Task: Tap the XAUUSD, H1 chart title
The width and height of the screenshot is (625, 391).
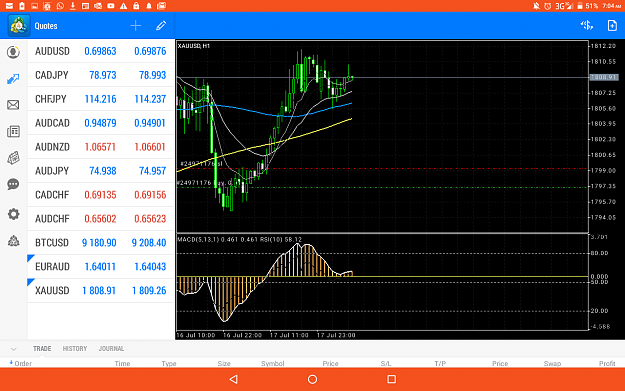Action: (x=194, y=46)
